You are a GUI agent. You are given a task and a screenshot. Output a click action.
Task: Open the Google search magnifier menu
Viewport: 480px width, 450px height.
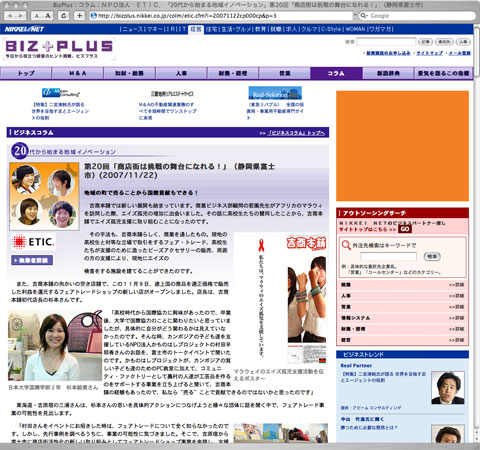[364, 16]
